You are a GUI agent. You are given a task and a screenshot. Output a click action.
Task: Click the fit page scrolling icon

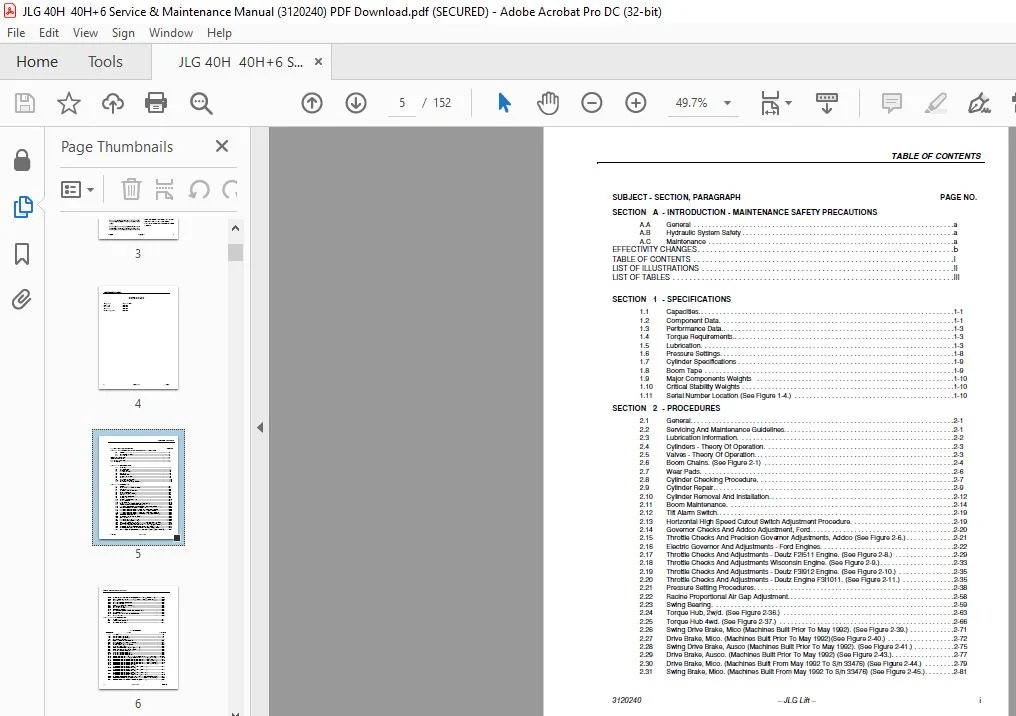click(770, 103)
